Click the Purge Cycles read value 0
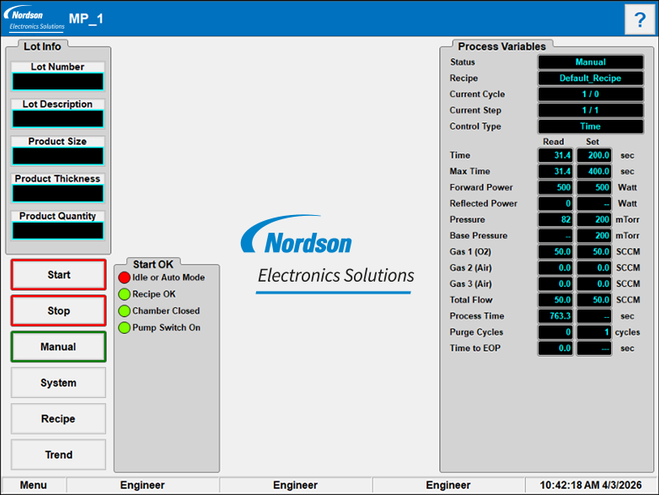 coord(556,332)
